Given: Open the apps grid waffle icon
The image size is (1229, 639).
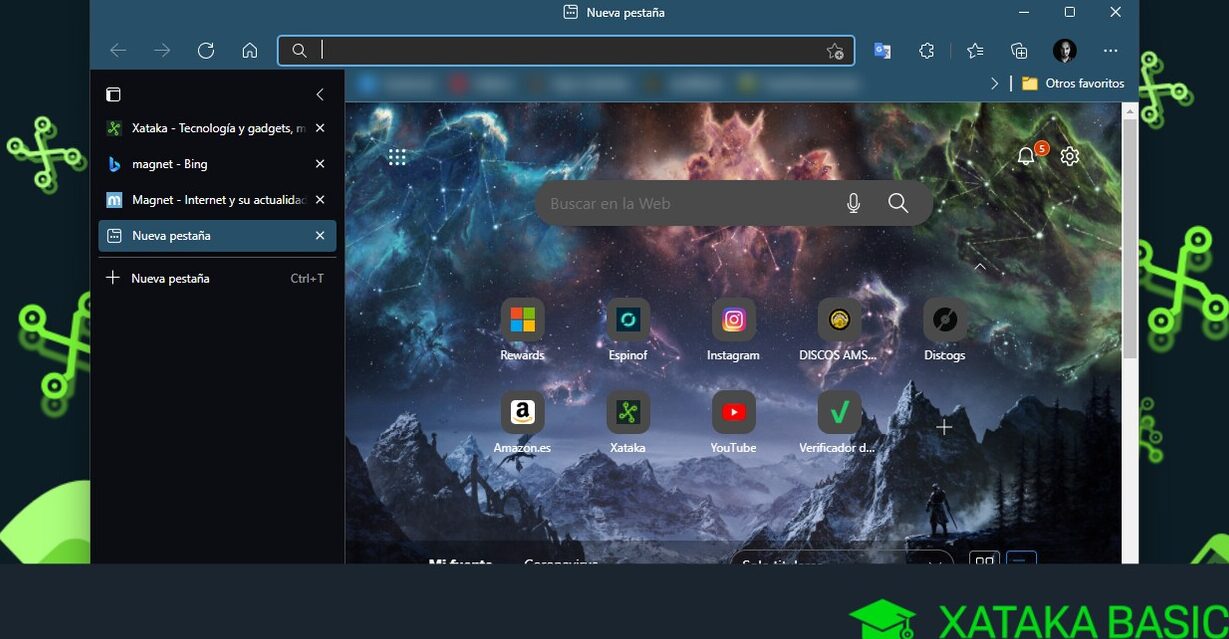Looking at the screenshot, I should (x=397, y=156).
